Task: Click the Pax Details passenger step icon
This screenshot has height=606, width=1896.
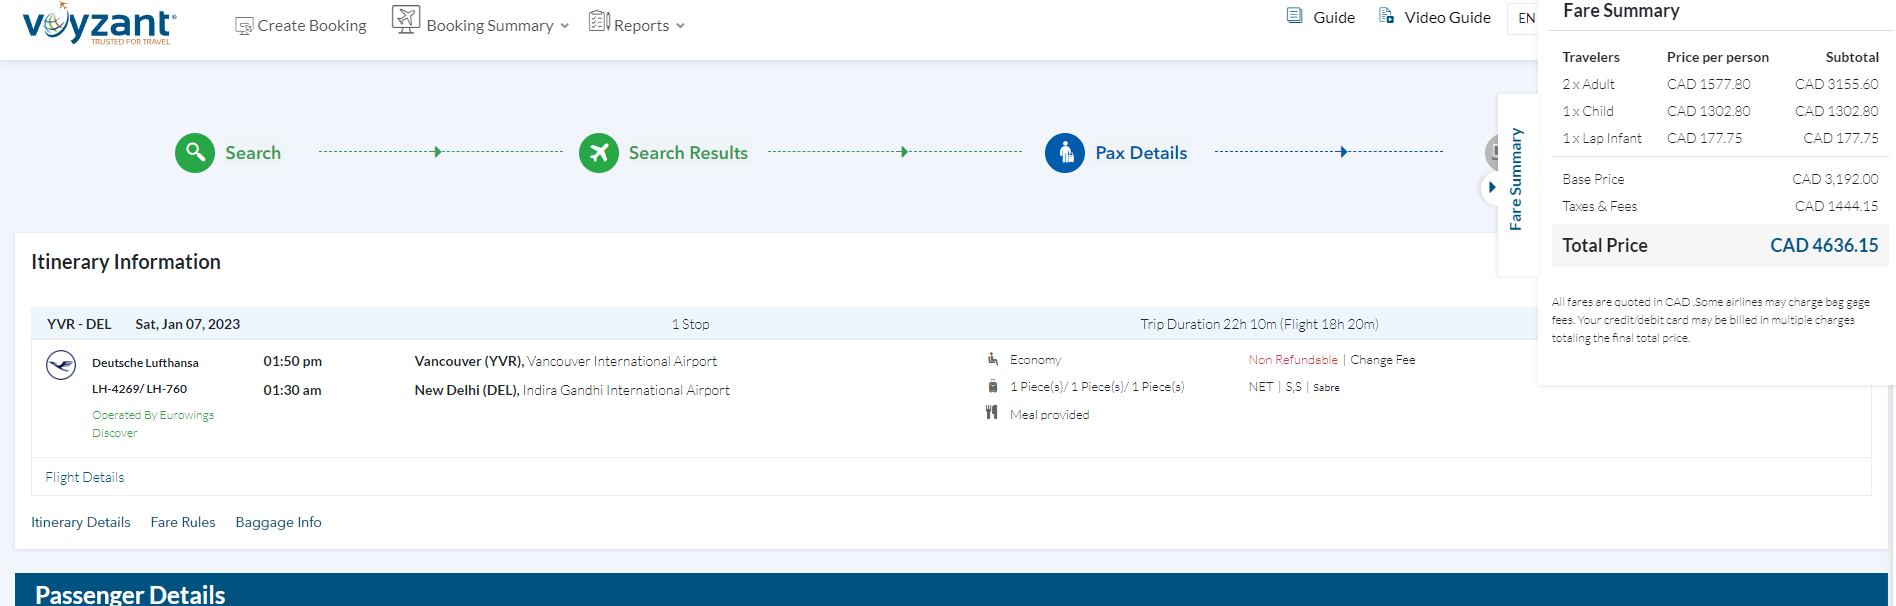Action: tap(1064, 153)
